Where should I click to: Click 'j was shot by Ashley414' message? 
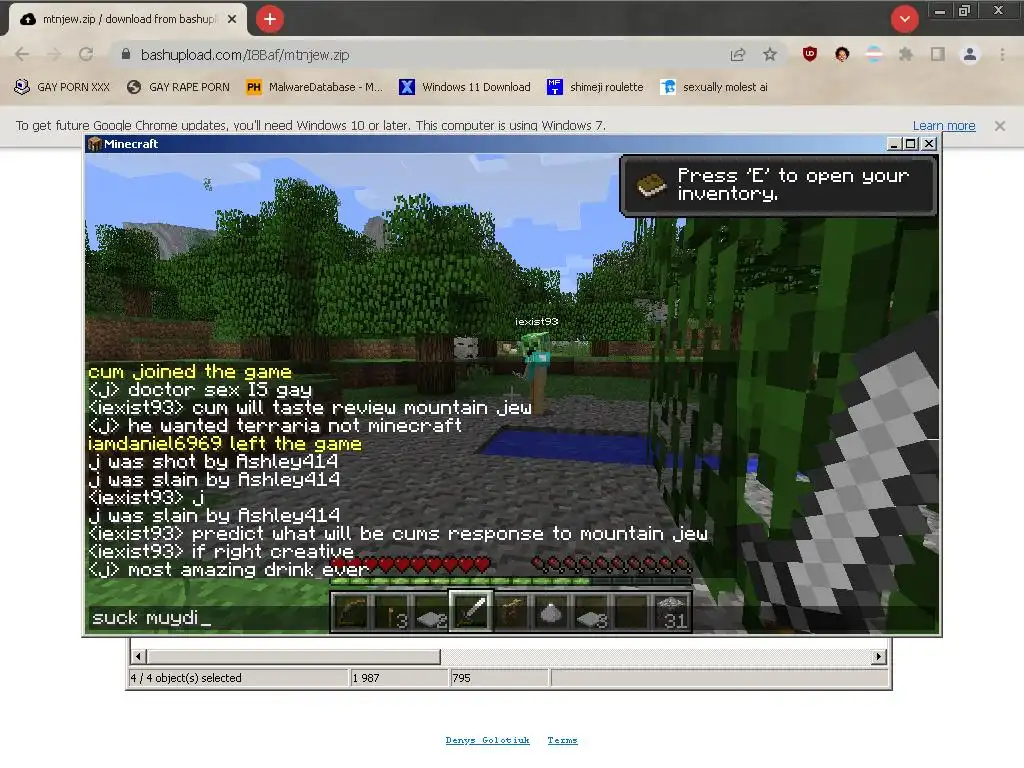pyautogui.click(x=213, y=462)
